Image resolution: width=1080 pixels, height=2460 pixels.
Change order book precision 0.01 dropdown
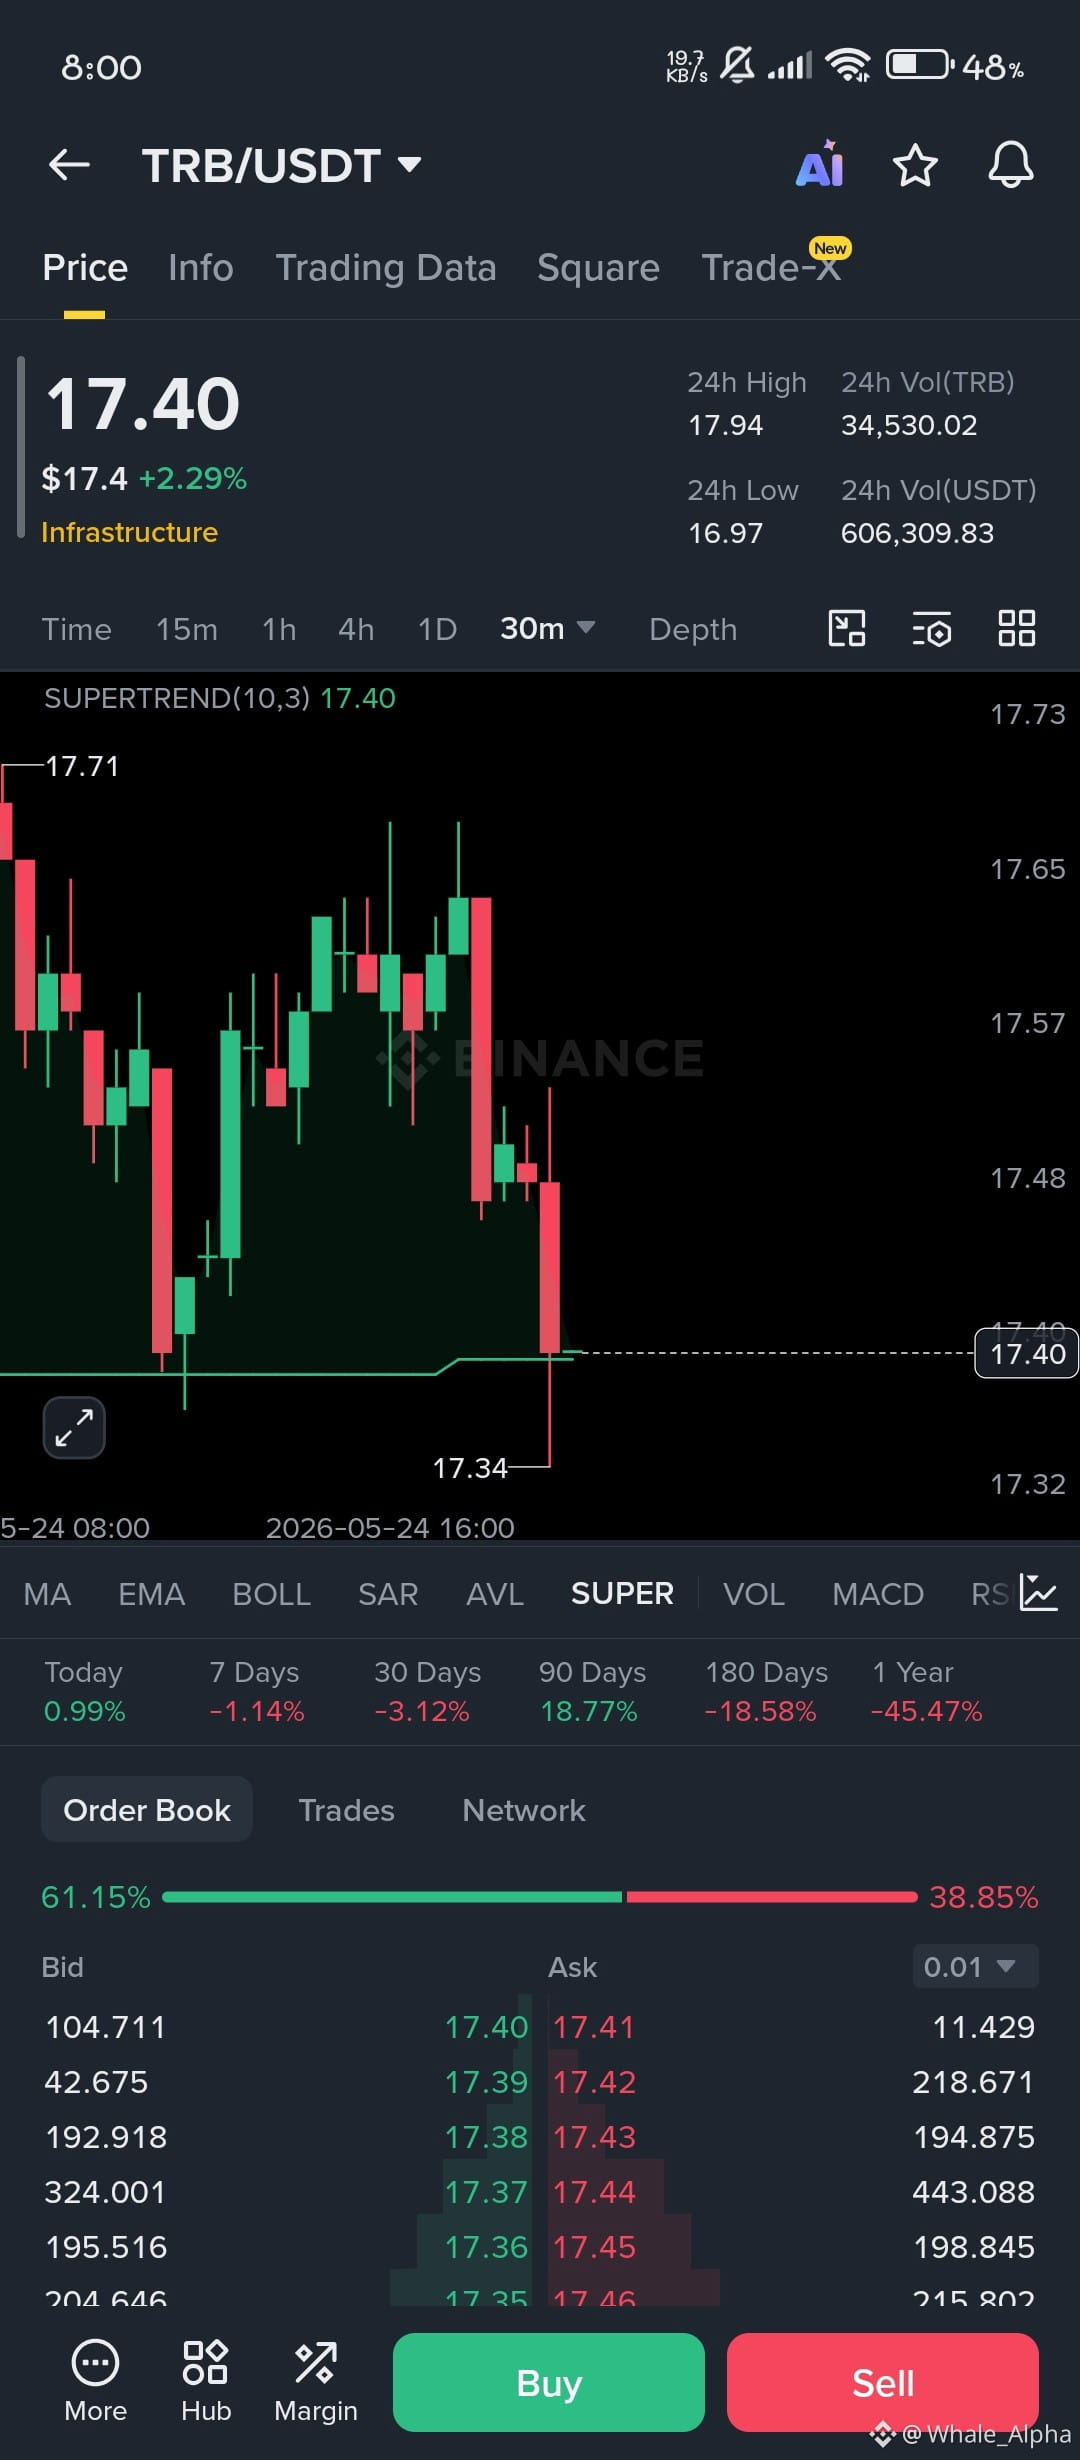(x=975, y=1967)
